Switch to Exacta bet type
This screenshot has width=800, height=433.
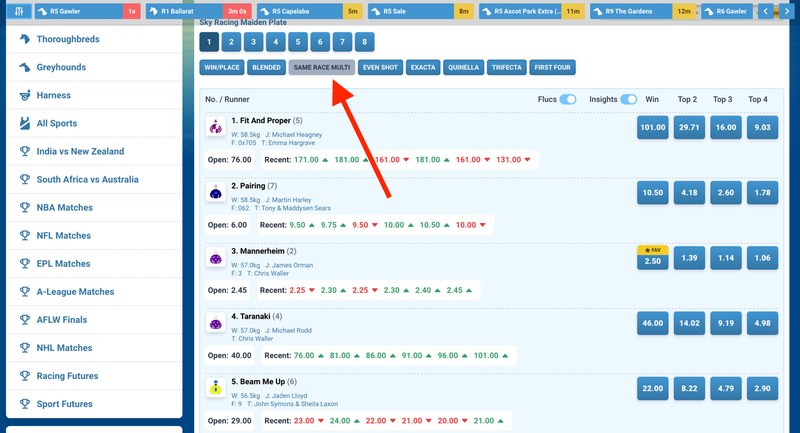coord(423,67)
